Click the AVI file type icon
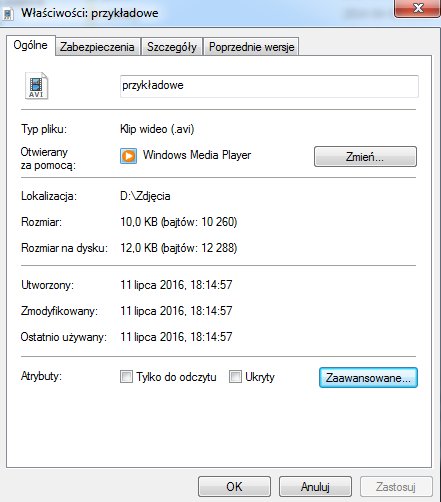441x502 pixels. [37, 86]
